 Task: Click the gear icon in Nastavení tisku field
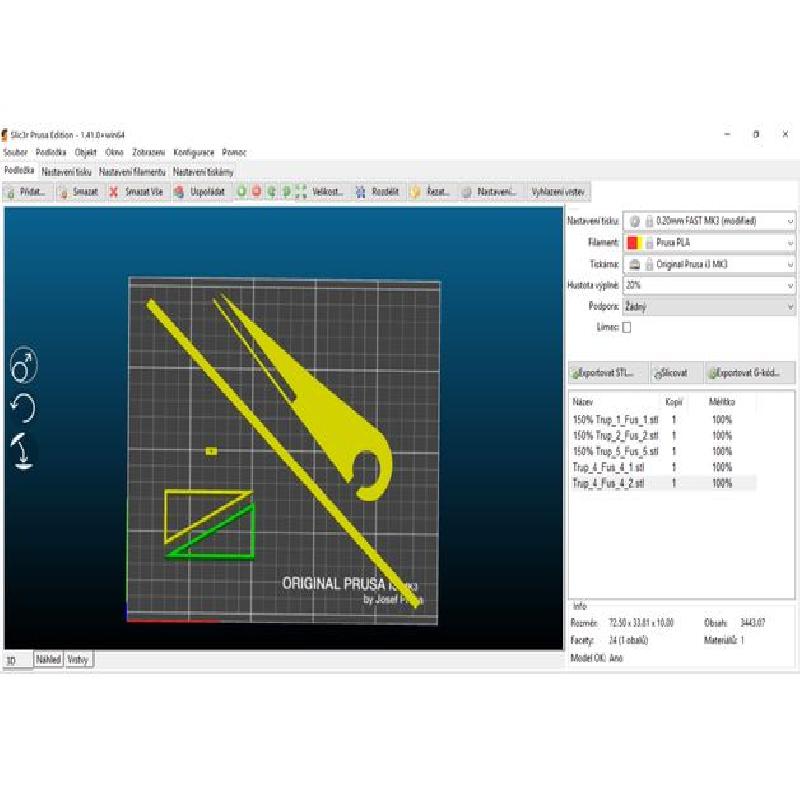coord(635,221)
